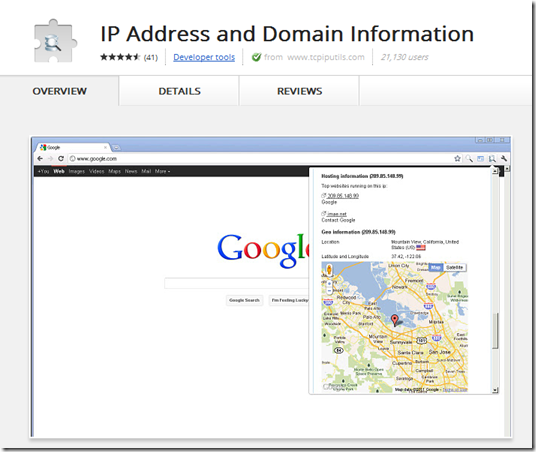The image size is (536, 452).
Task: Click the IP Address and Domain Information title
Action: tap(287, 34)
